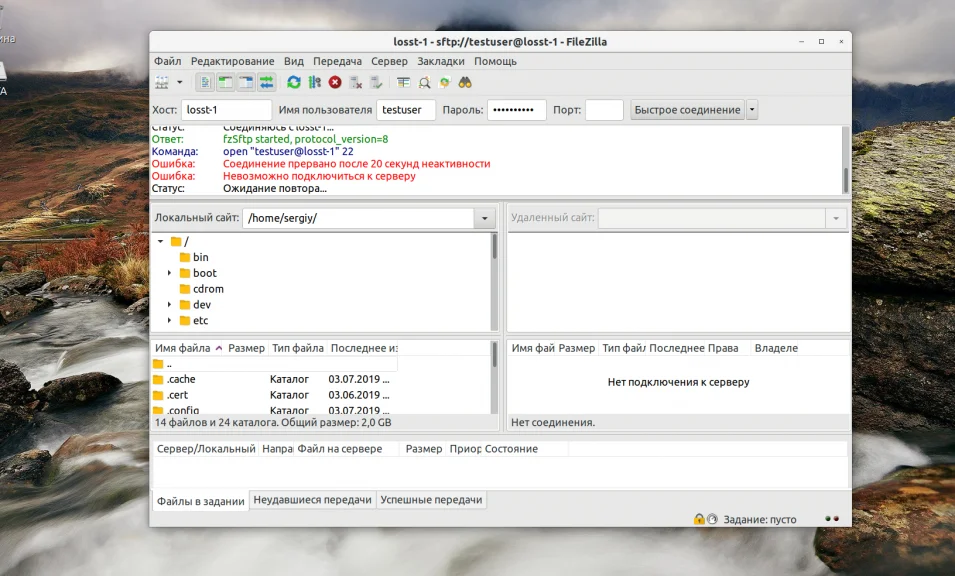Viewport: 955px width, 576px height.
Task: Open the Site Manager icon
Action: click(162, 82)
